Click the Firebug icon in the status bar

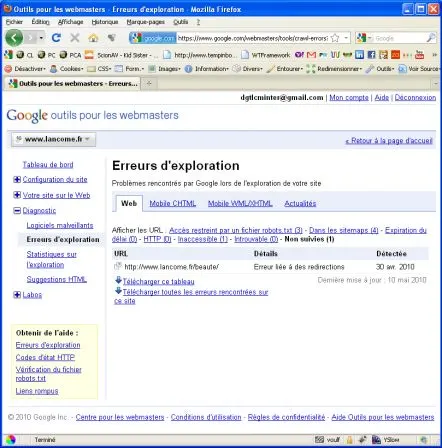coord(362,440)
